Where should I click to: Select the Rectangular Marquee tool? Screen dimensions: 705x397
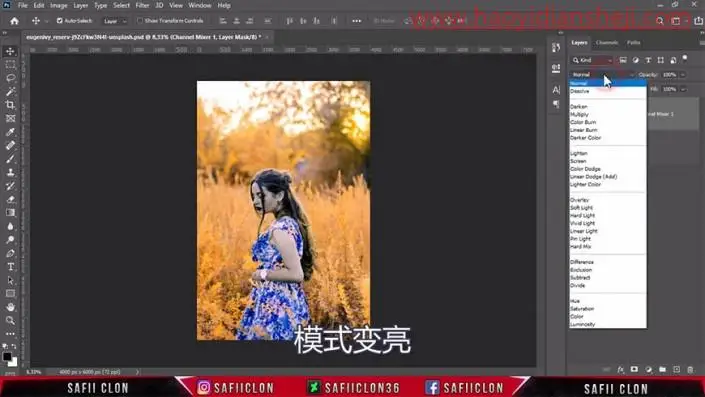click(x=10, y=65)
